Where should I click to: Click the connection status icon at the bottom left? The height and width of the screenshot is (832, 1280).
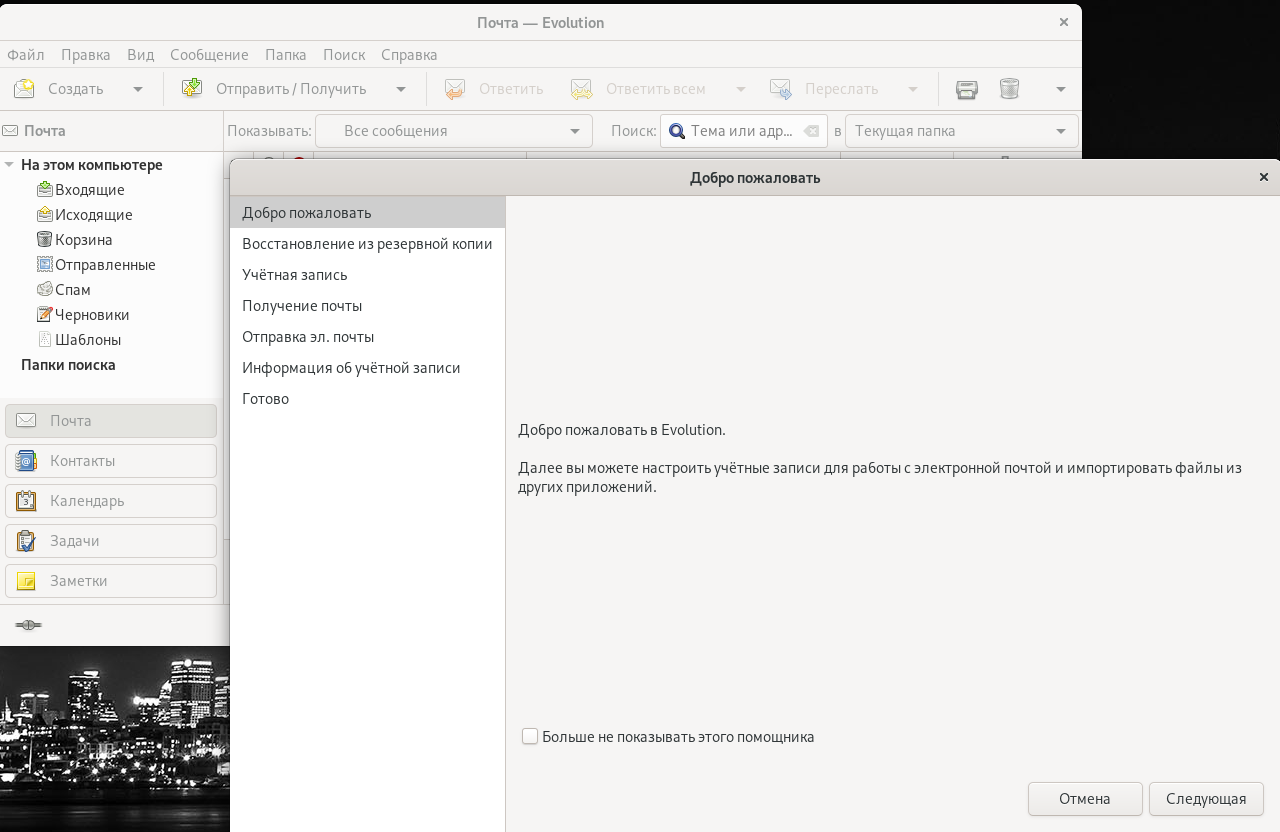[28, 625]
